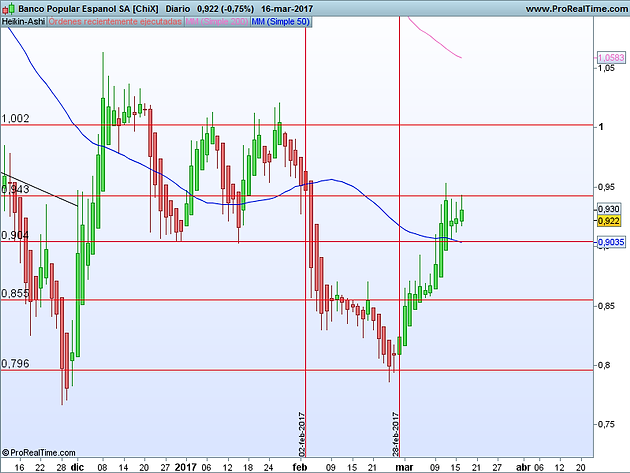Select the horizontal level label 0,904

[15, 235]
